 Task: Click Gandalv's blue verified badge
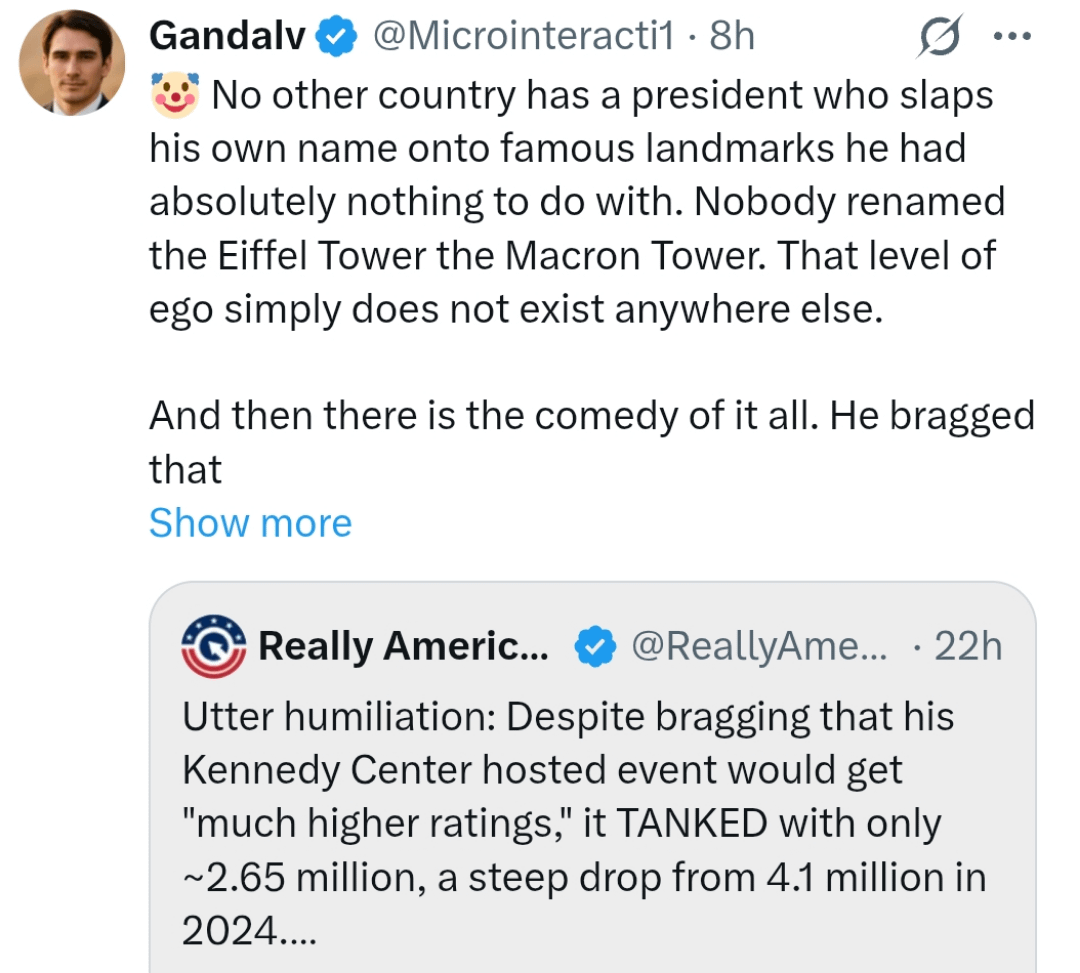pos(337,38)
